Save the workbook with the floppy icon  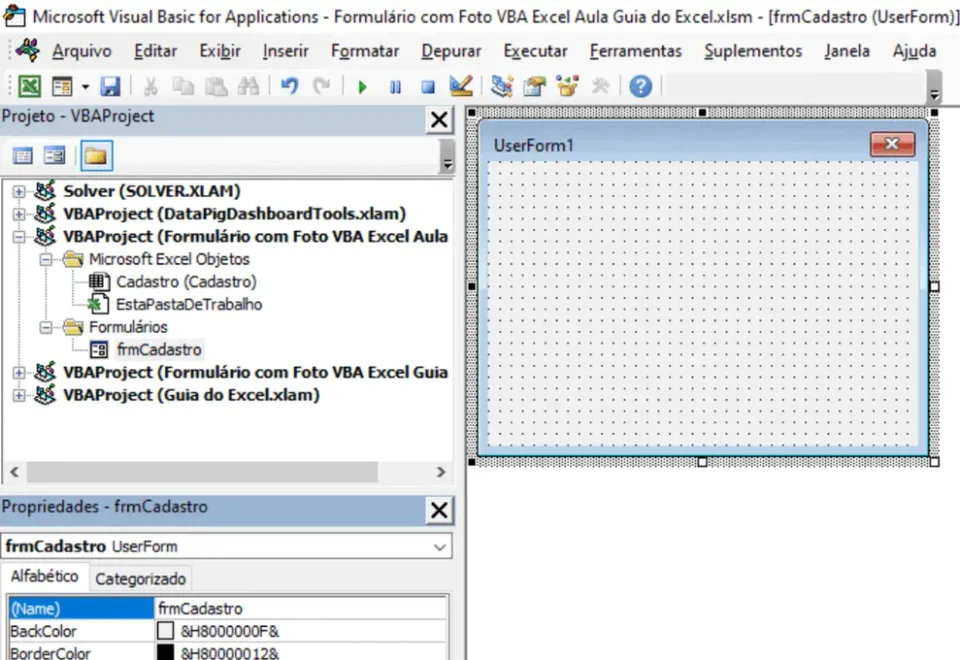pos(110,86)
